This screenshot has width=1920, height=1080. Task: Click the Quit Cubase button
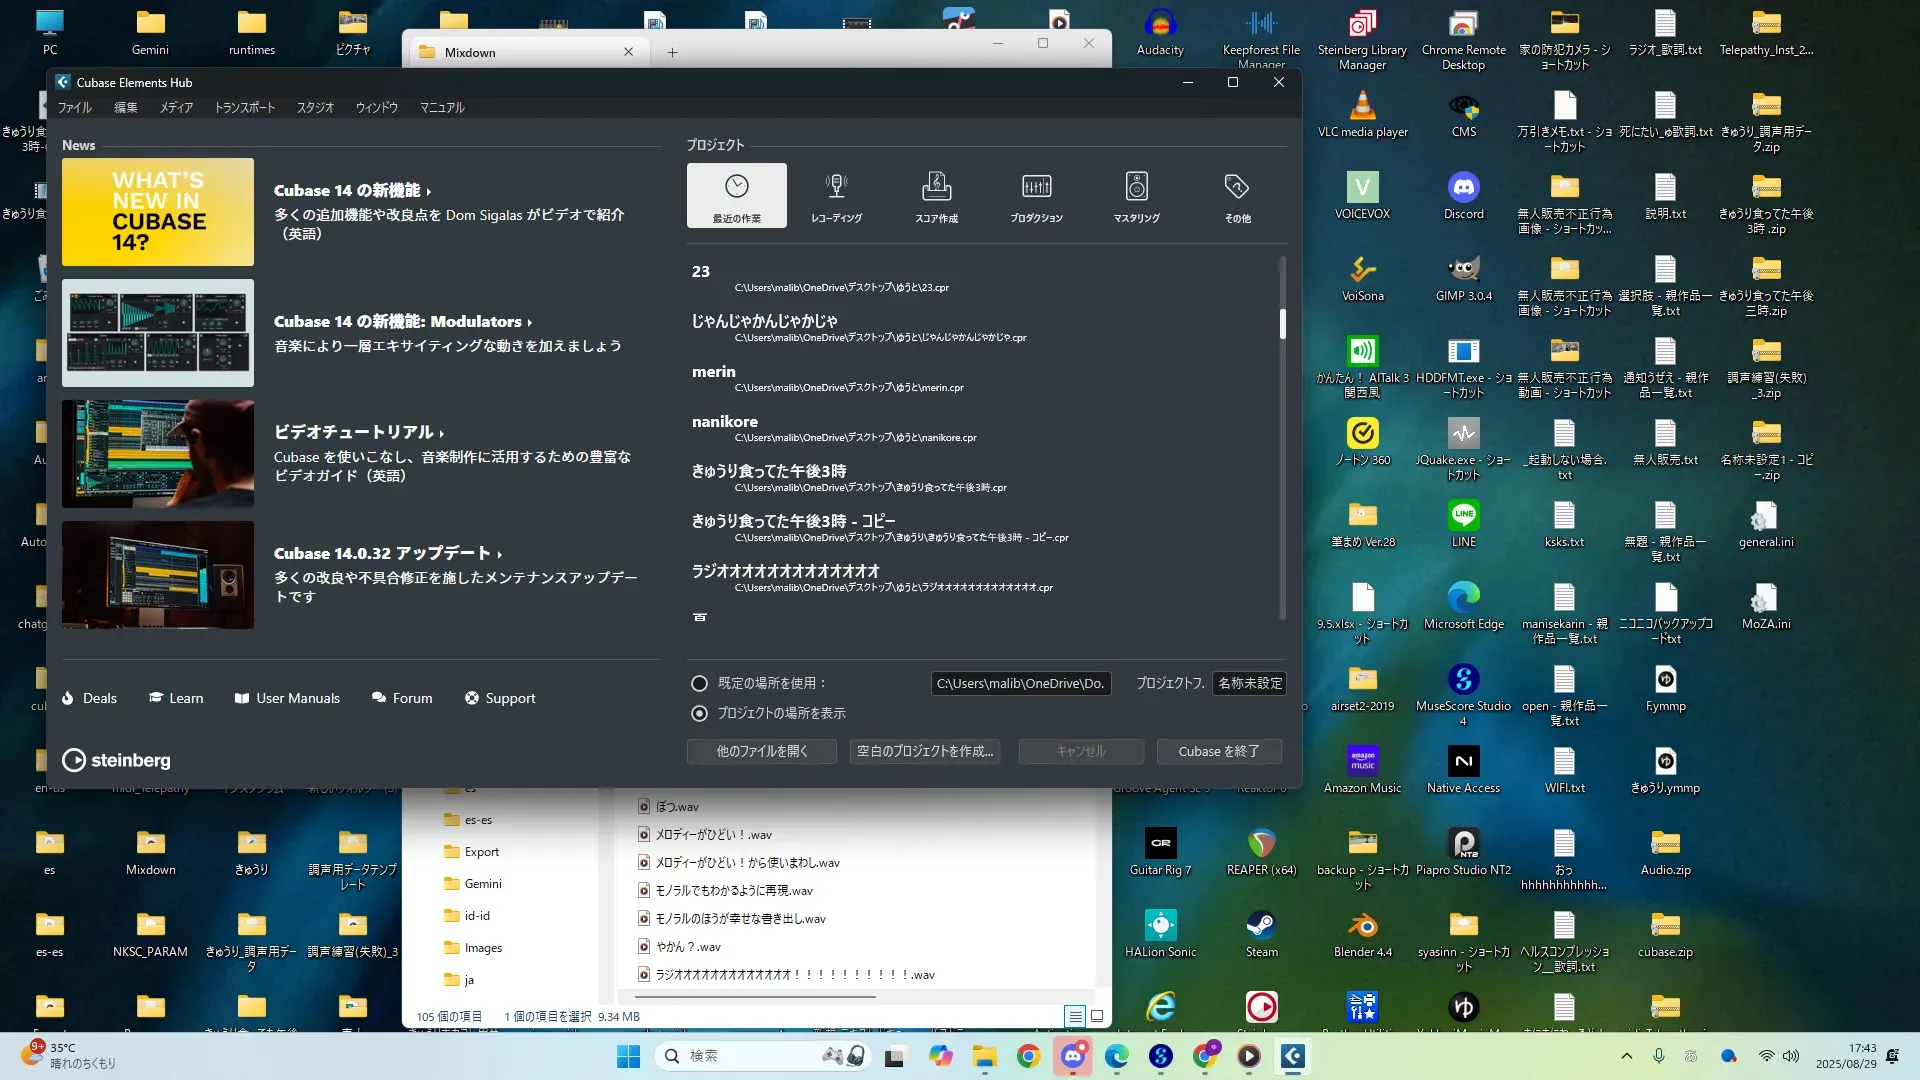(x=1218, y=751)
